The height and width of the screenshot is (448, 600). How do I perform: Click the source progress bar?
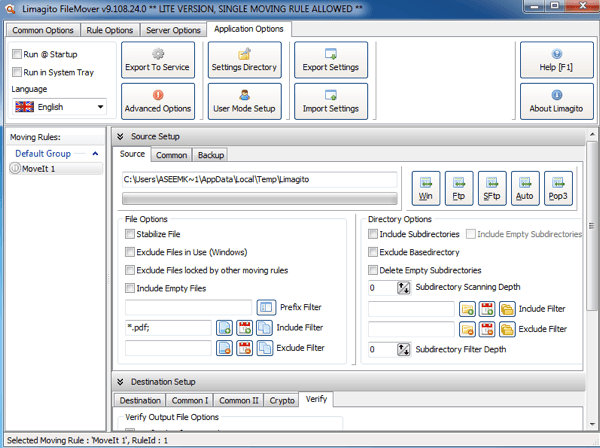(259, 199)
